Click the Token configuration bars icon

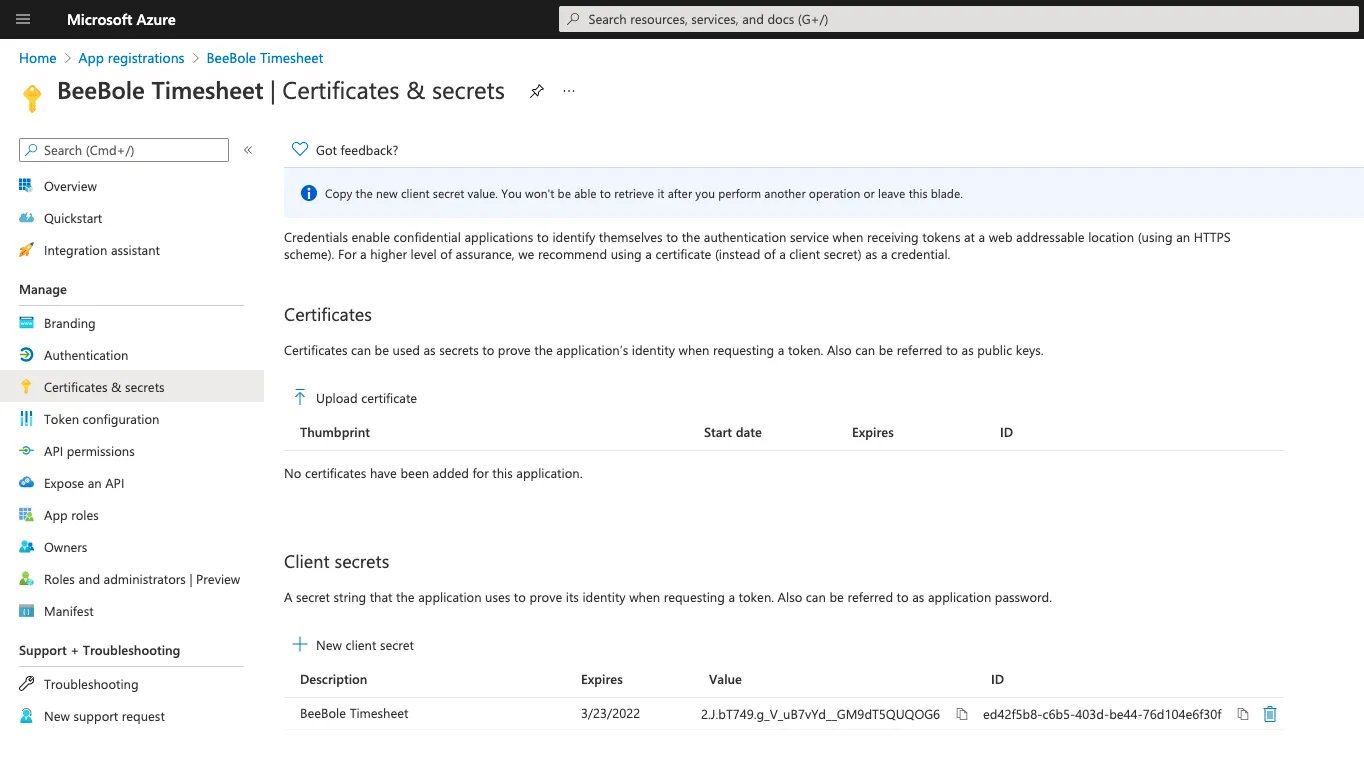click(x=26, y=419)
